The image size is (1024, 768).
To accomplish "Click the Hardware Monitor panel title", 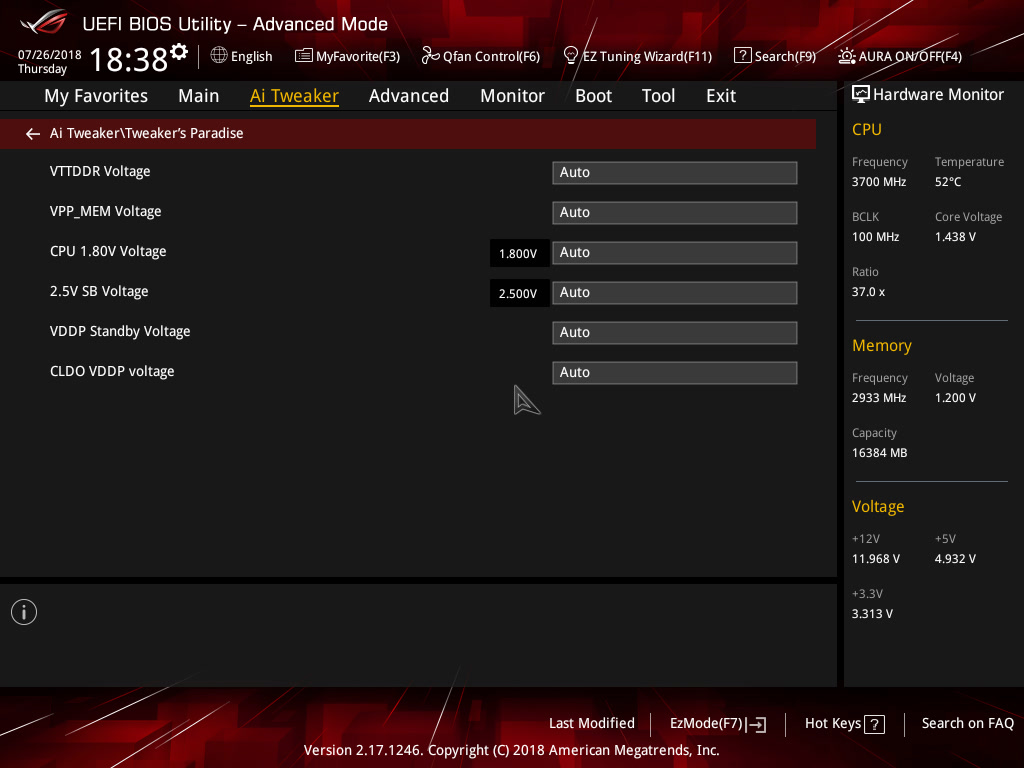I will point(938,95).
